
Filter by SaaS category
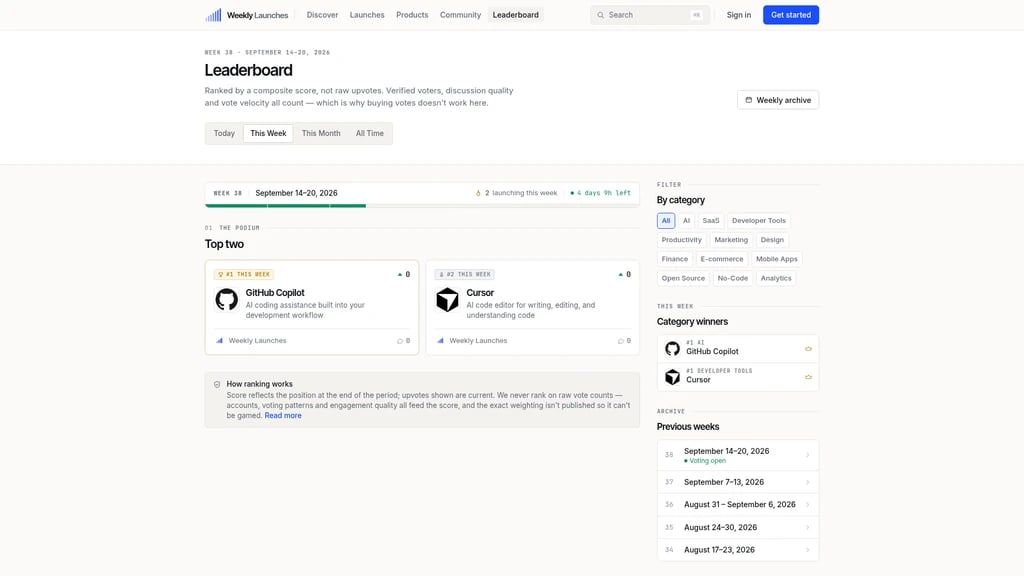711,221
